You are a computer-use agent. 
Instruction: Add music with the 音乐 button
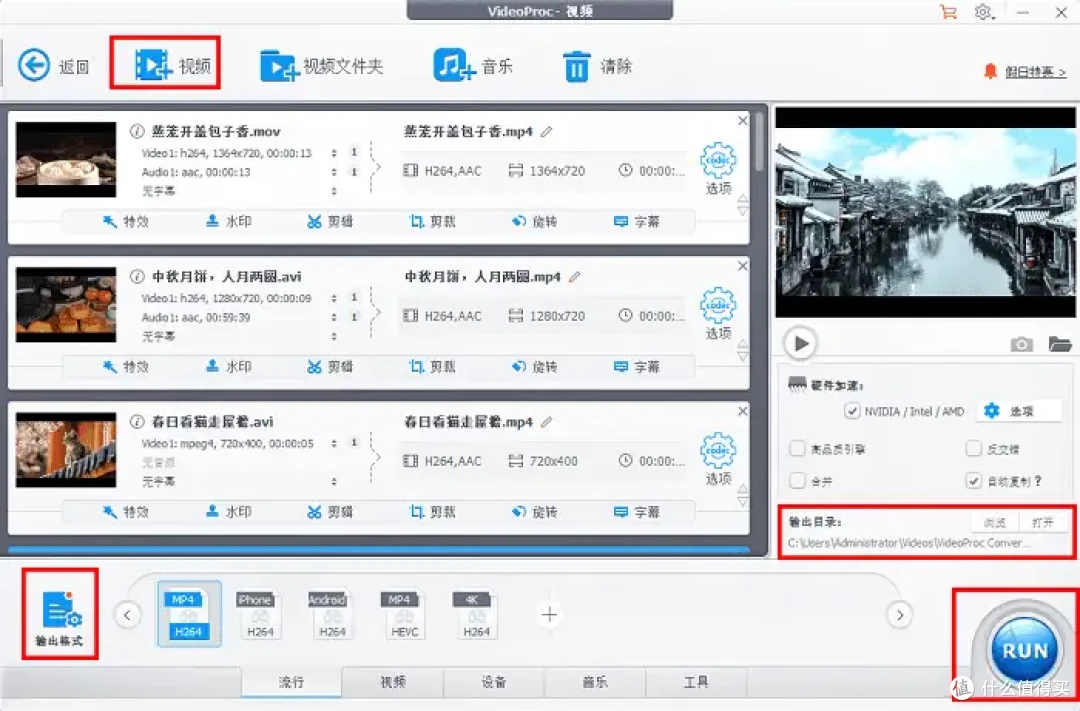(x=472, y=66)
